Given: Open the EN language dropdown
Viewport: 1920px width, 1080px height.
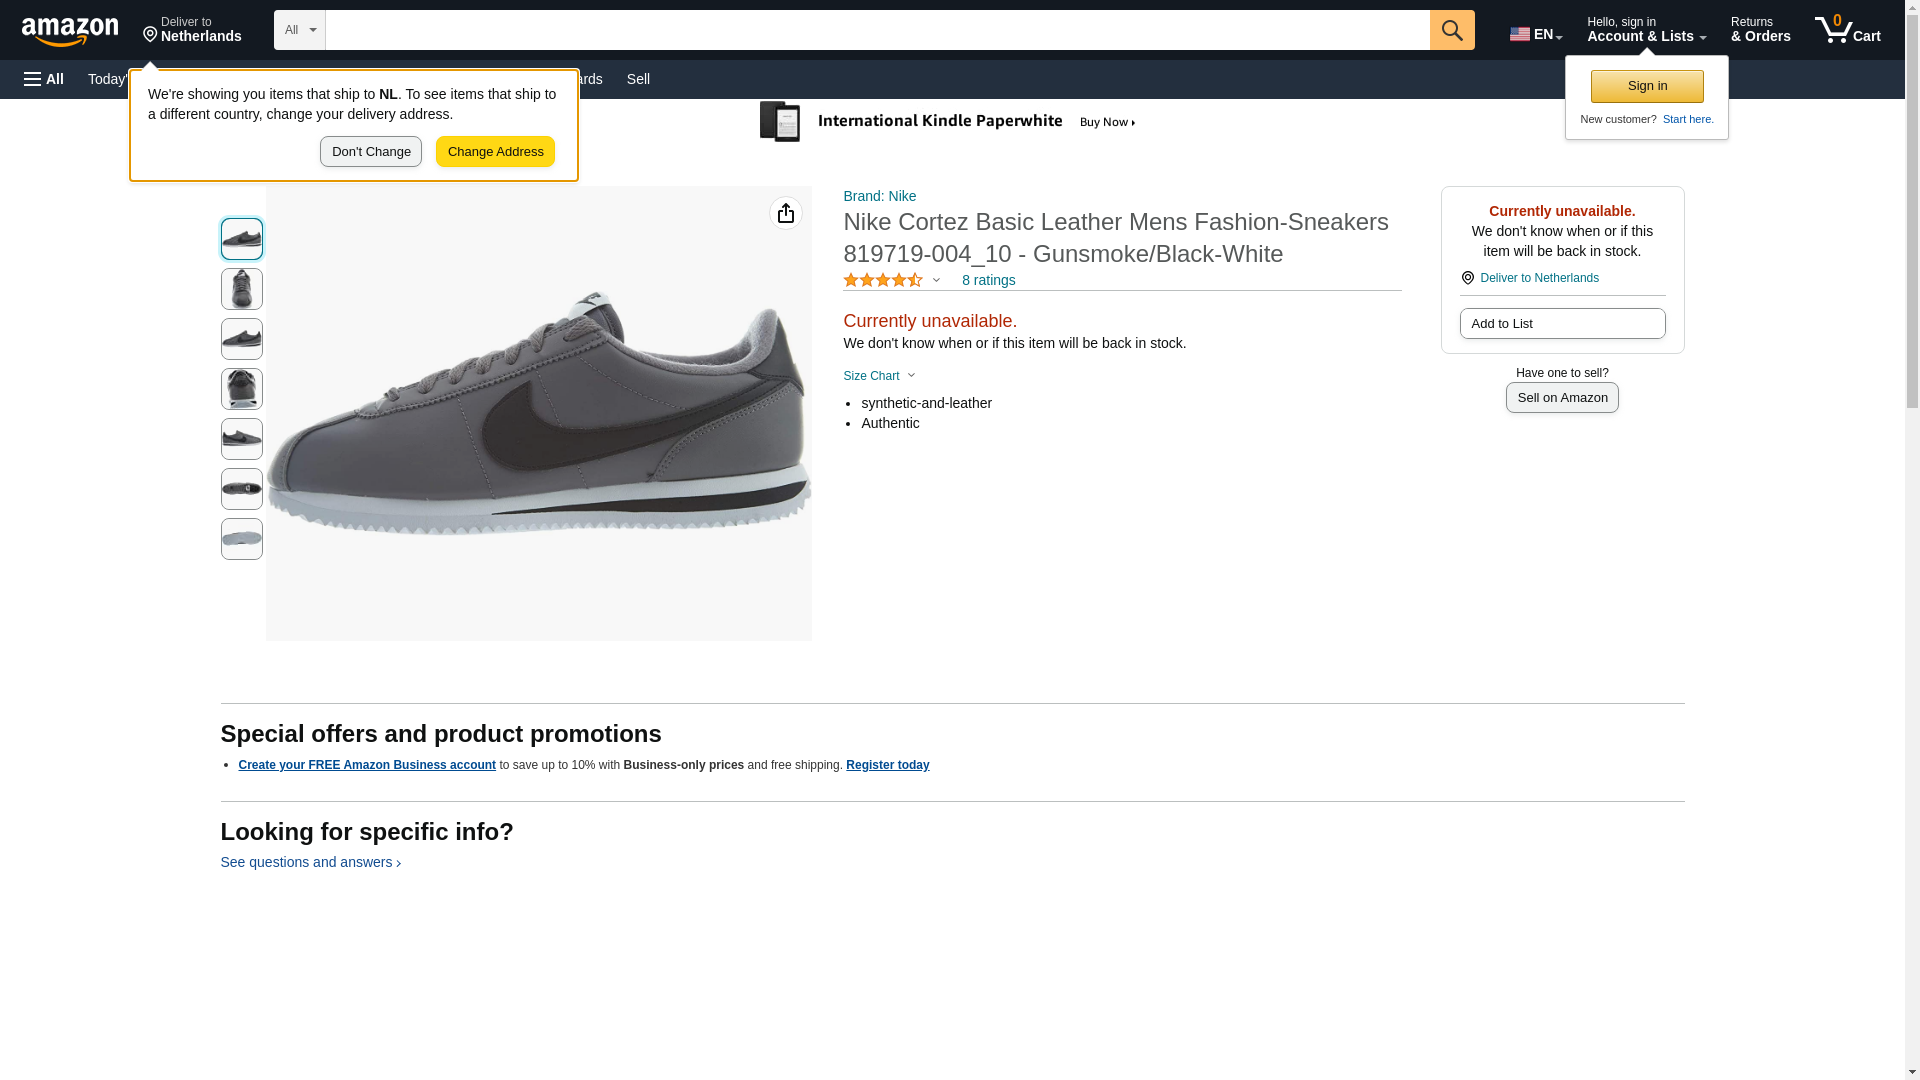Looking at the screenshot, I should (x=1535, y=34).
